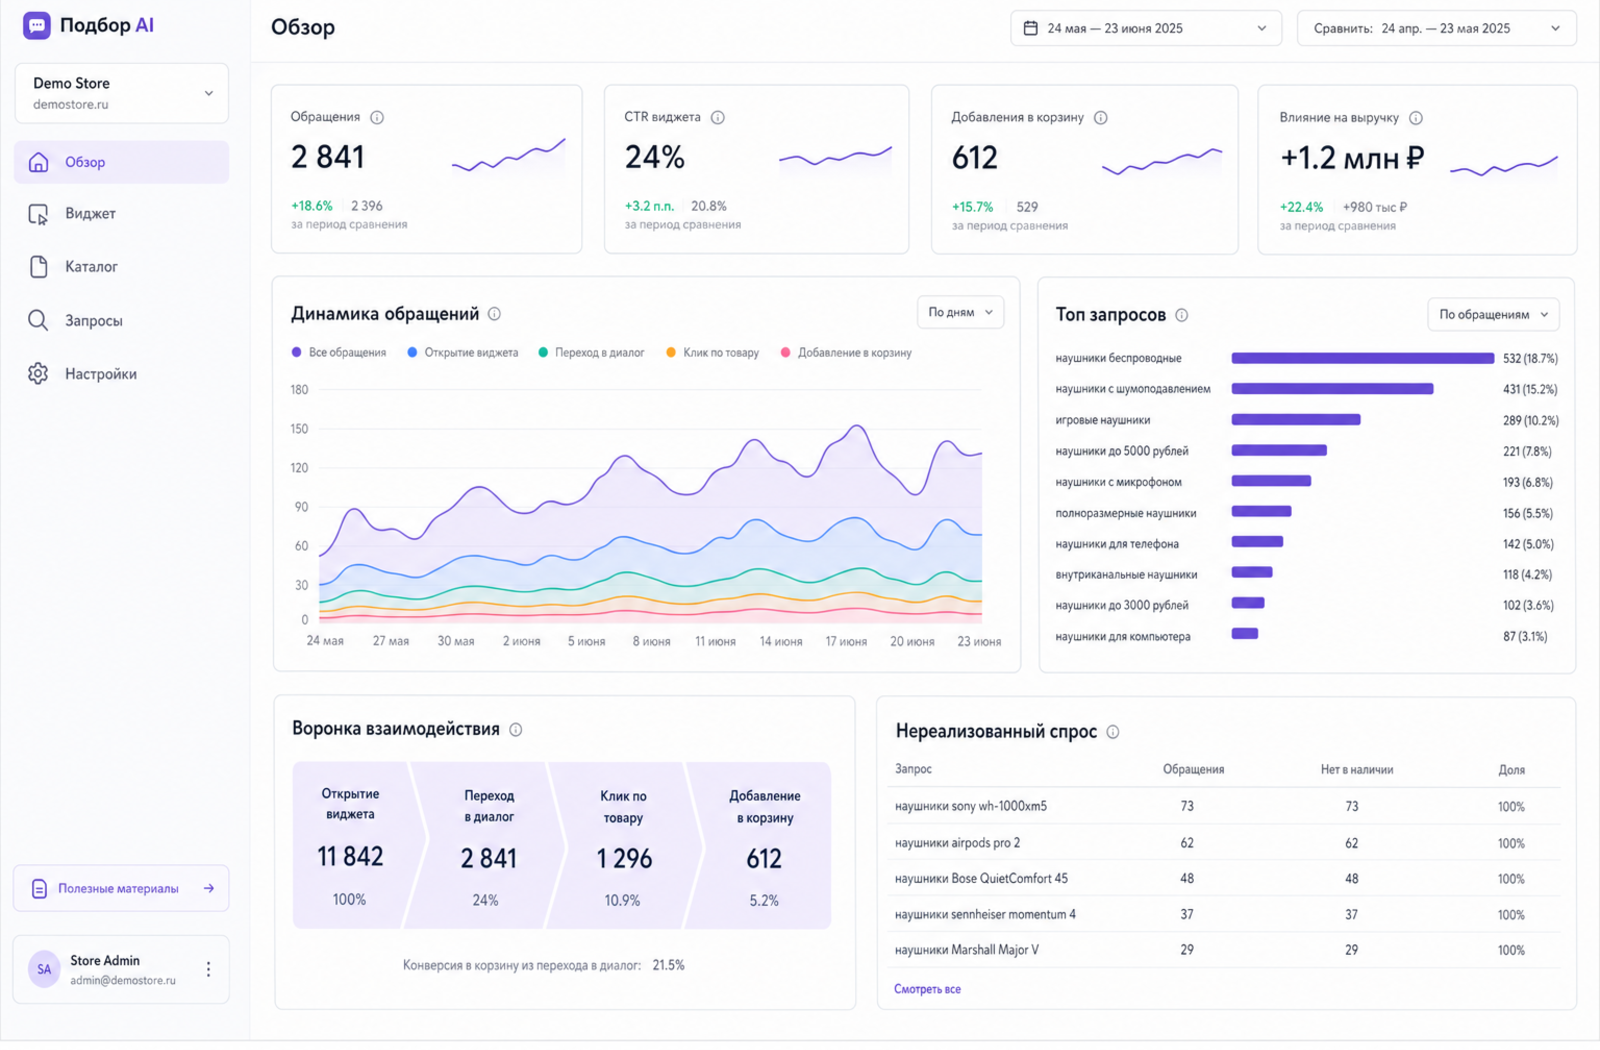This screenshot has width=1600, height=1050.
Task: Click info icon beside CTR виджета
Action: point(718,117)
